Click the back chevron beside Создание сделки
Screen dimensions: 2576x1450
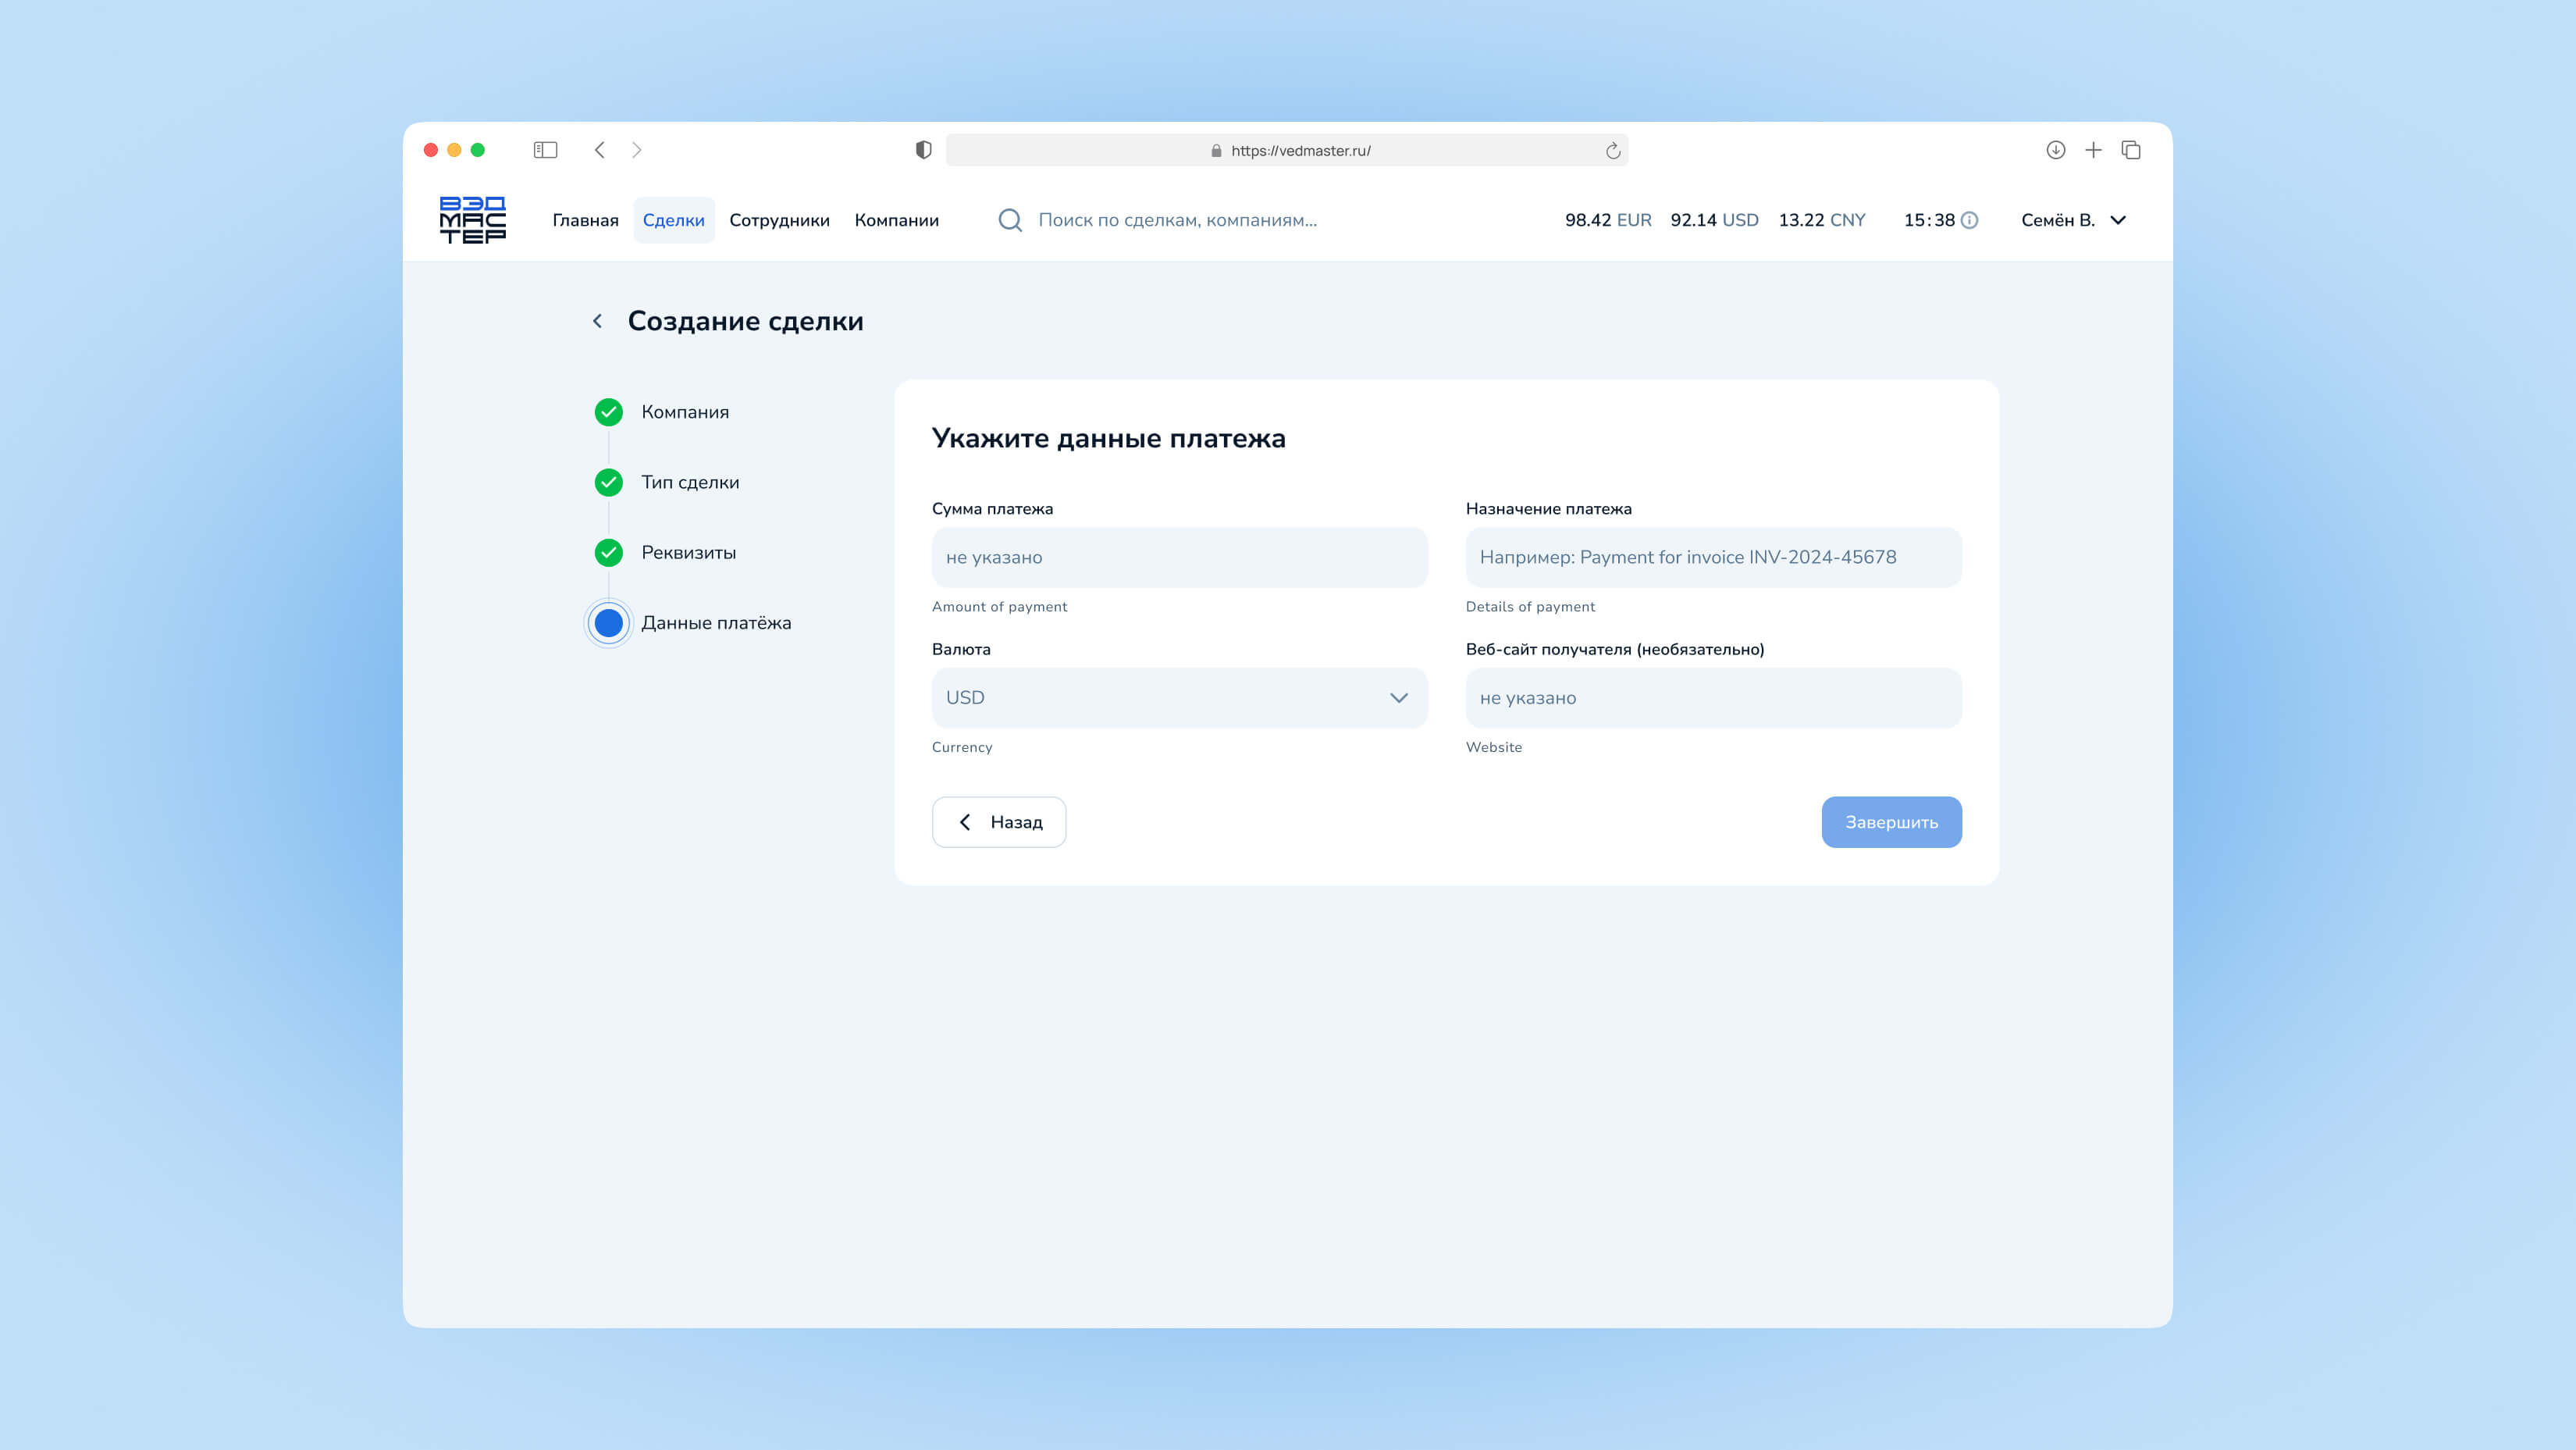pos(597,321)
